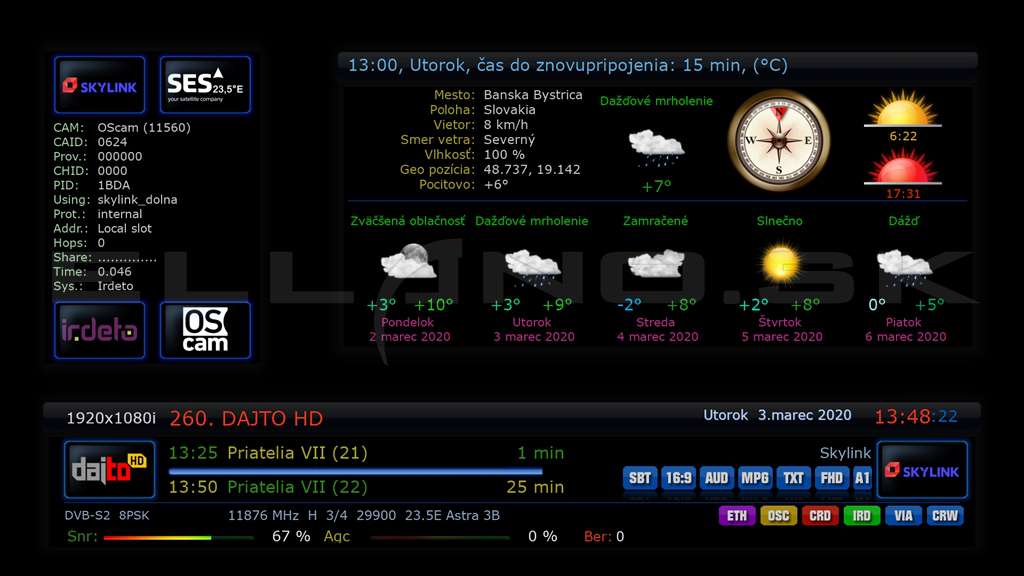Click Streda overcast cloud icon
This screenshot has width=1024, height=576.
[x=656, y=264]
